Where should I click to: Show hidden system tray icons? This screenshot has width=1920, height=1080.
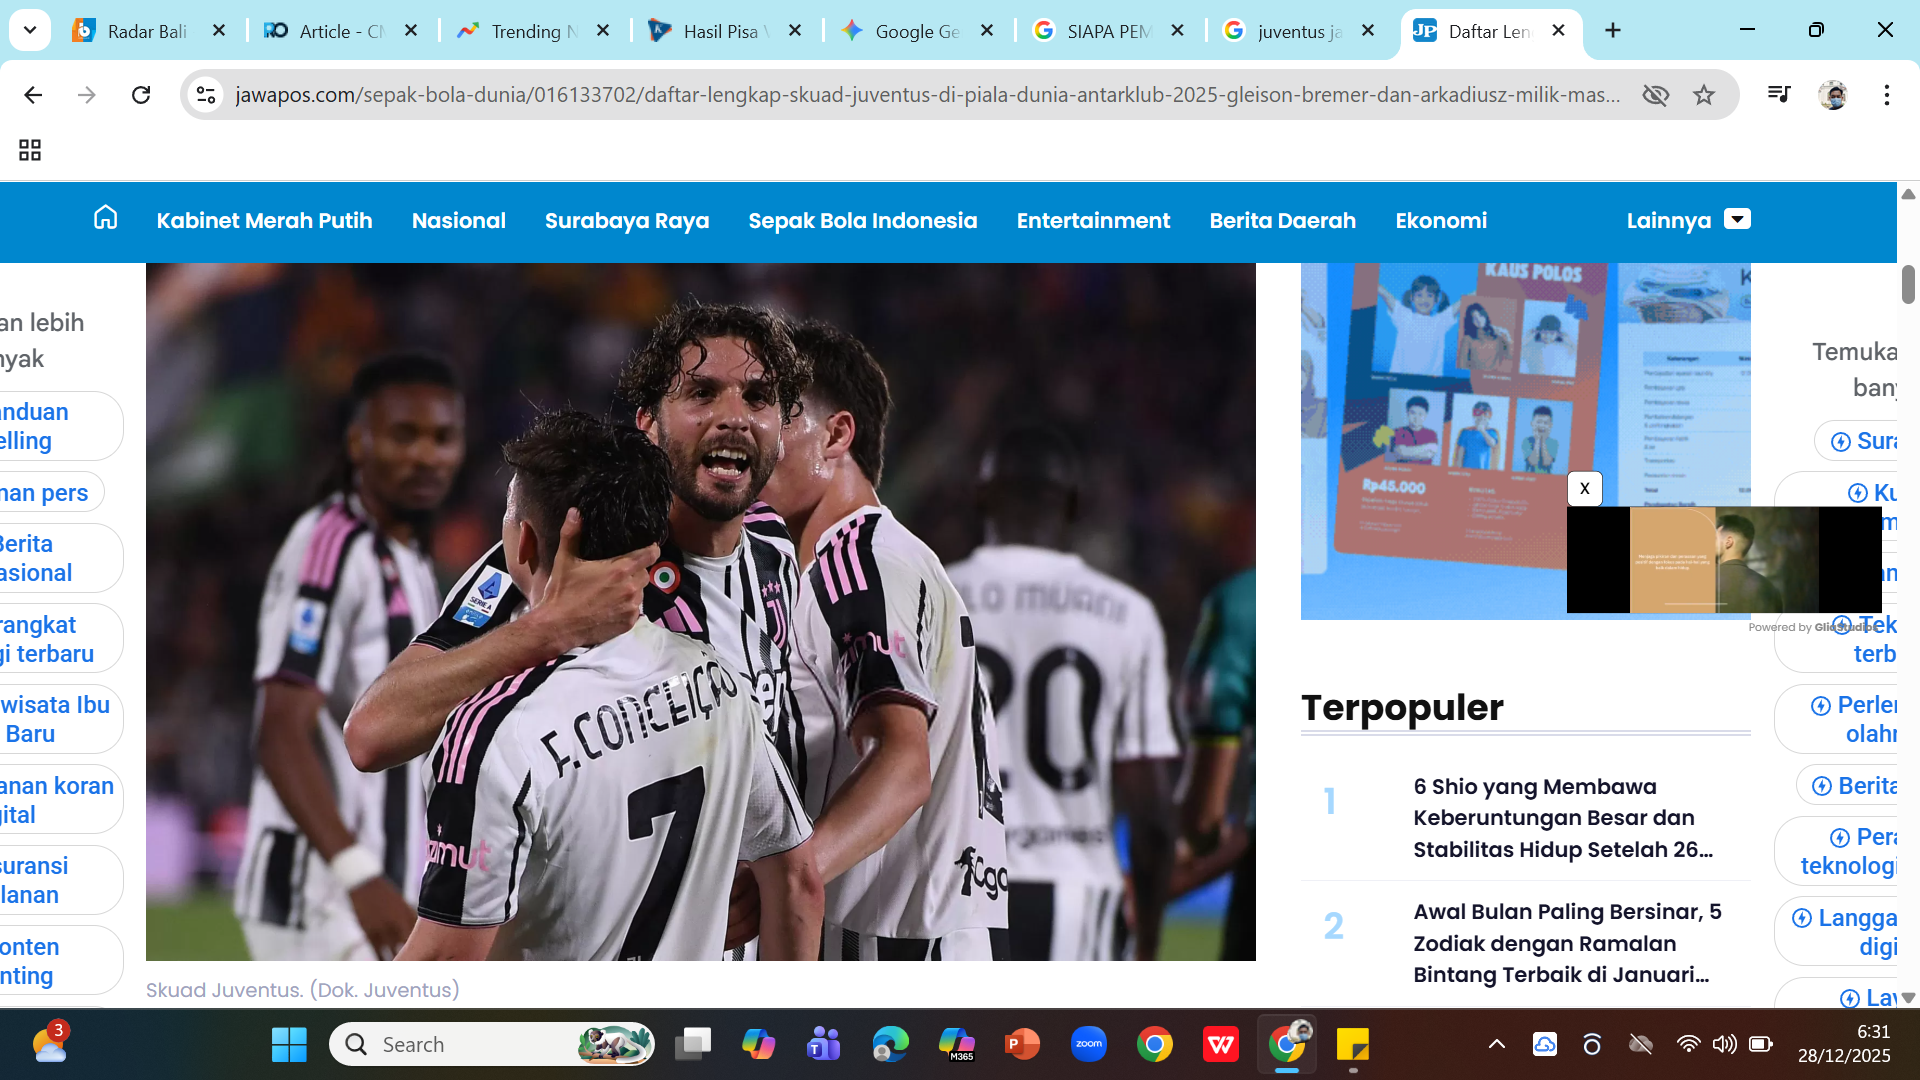pos(1496,1044)
